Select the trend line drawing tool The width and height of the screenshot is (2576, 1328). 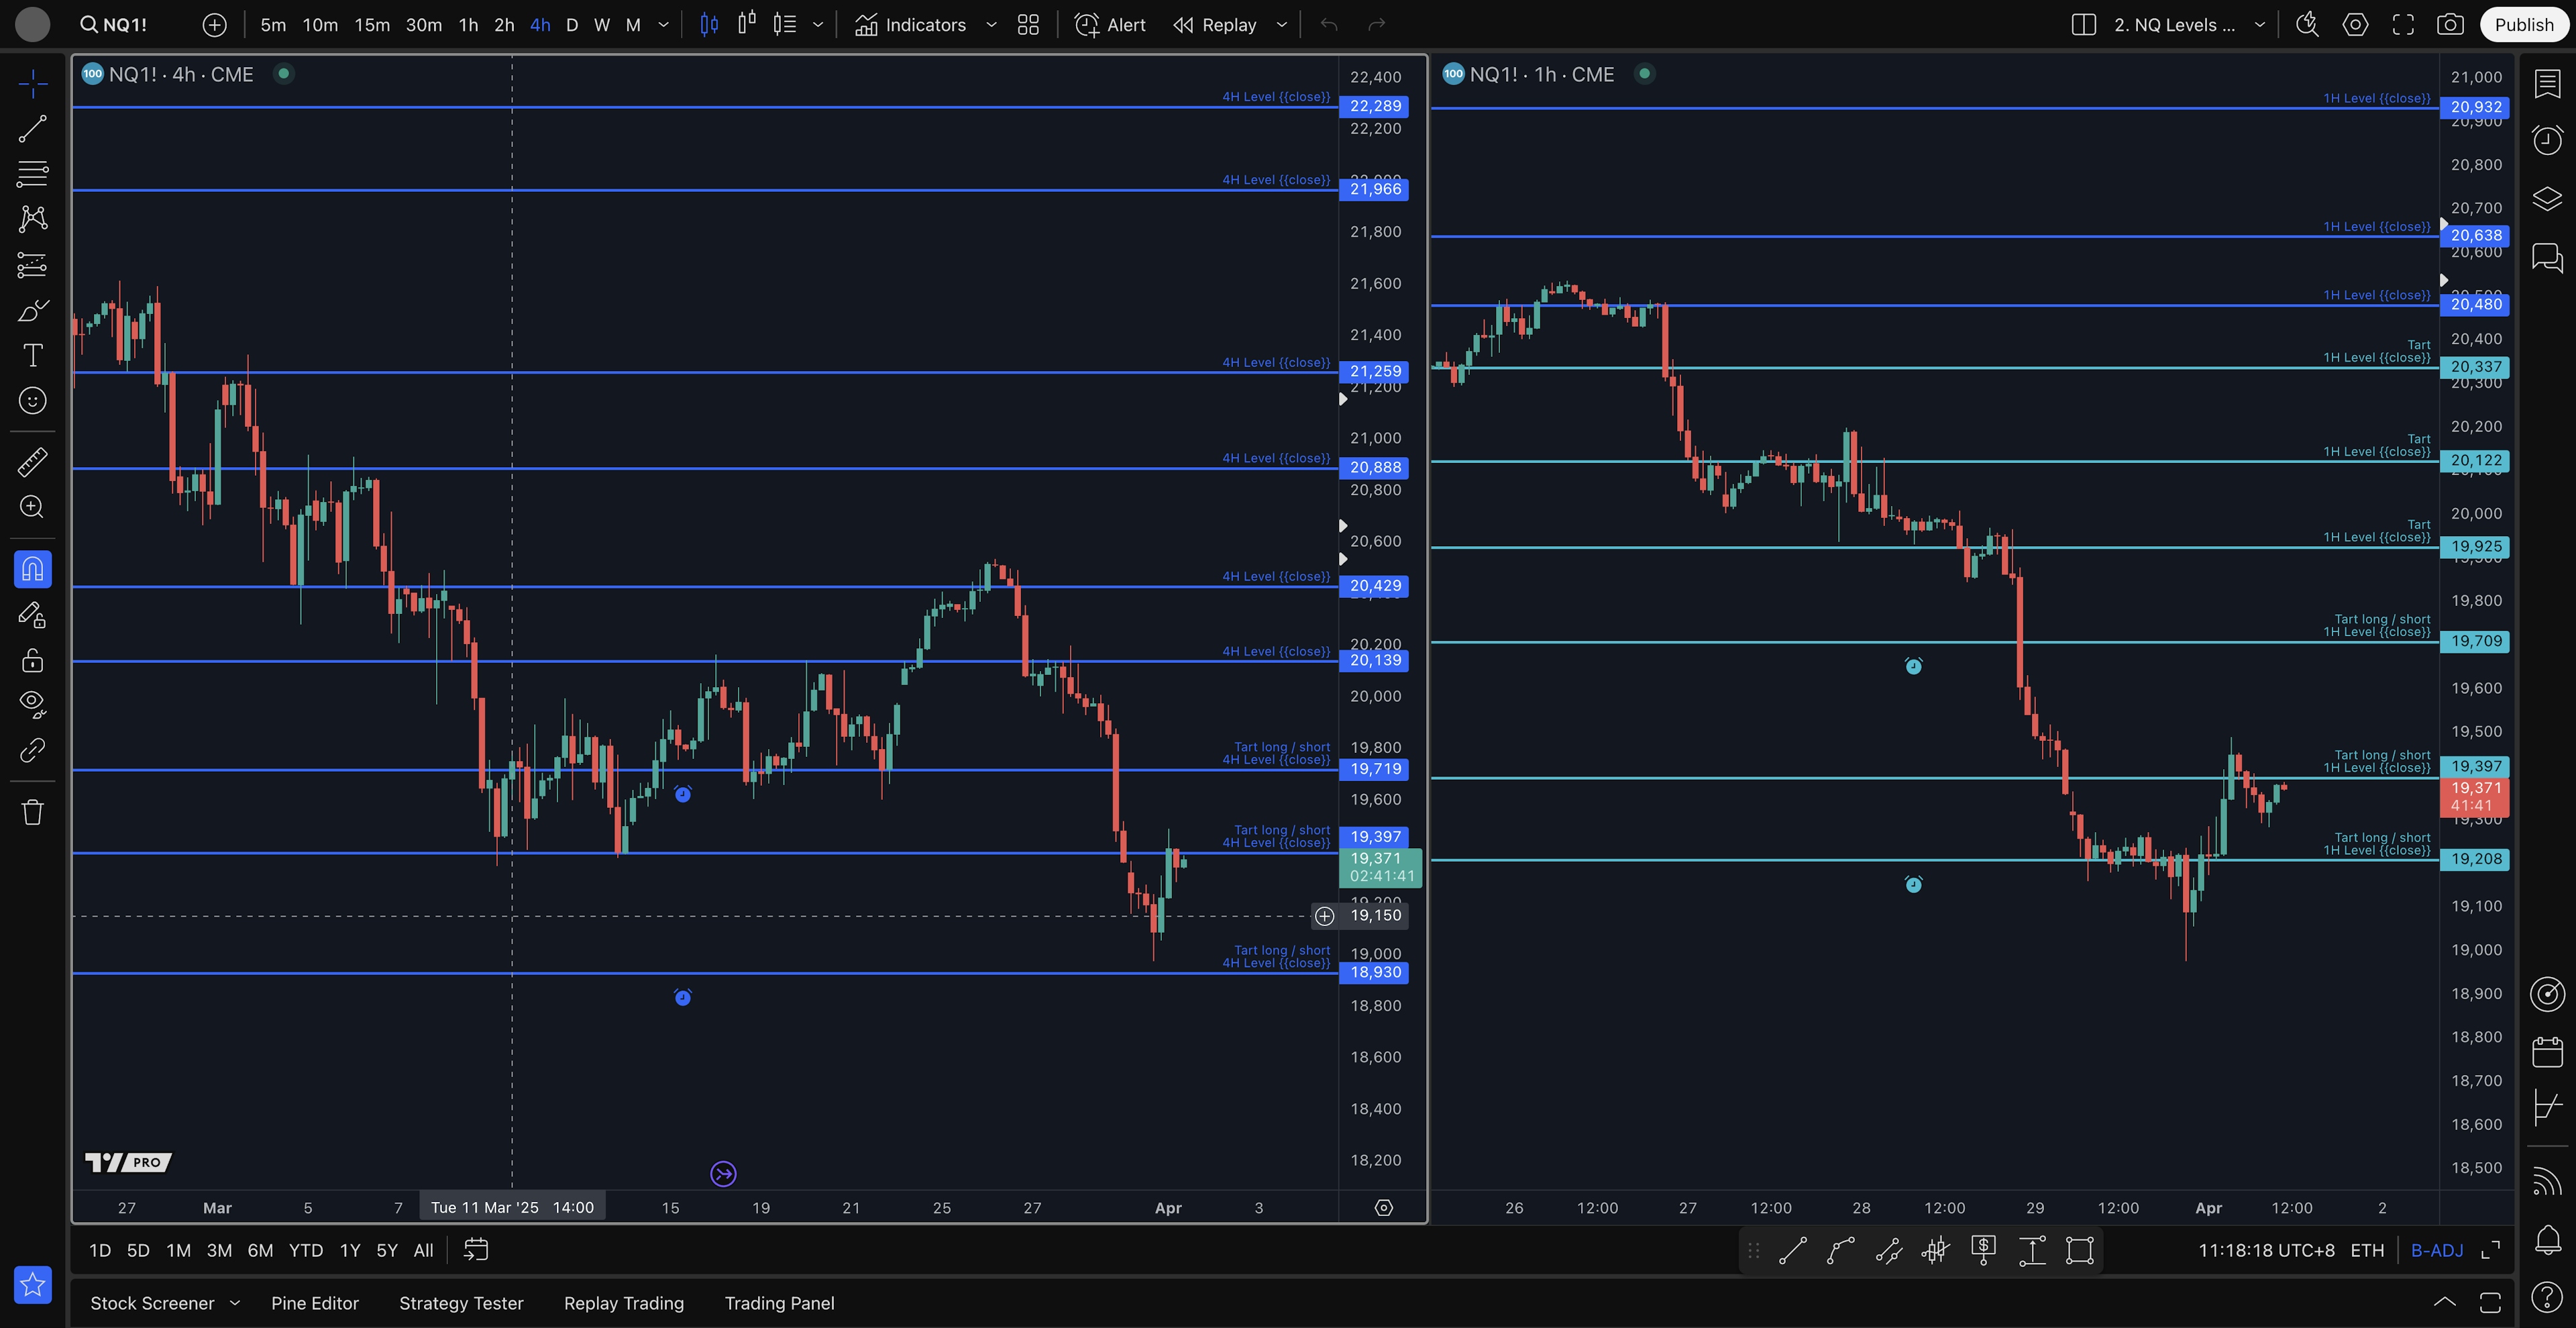[32, 129]
